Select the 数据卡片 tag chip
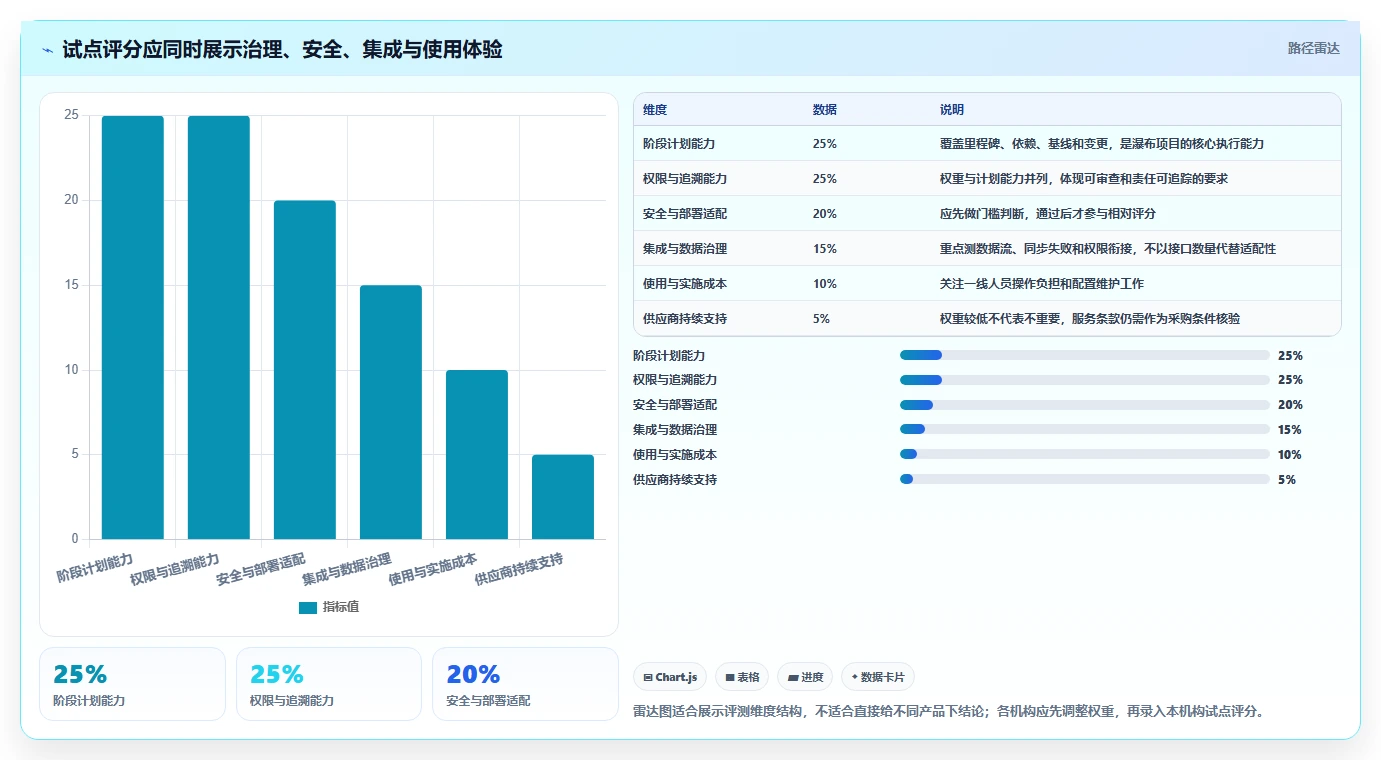The width and height of the screenshot is (1381, 760). tap(878, 677)
